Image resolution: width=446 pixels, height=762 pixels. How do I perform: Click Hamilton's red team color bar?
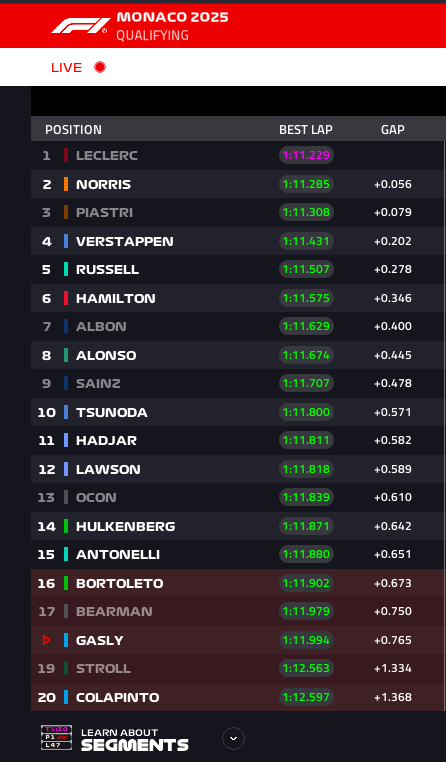point(66,298)
